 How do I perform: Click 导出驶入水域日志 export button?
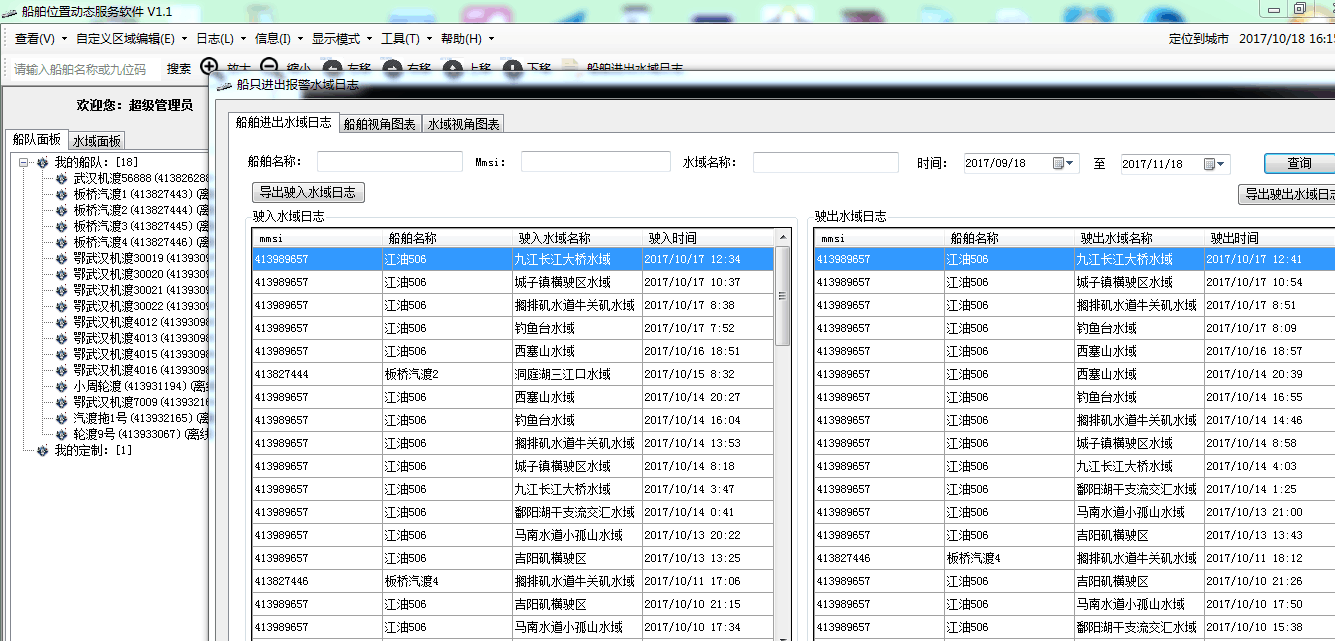click(309, 193)
